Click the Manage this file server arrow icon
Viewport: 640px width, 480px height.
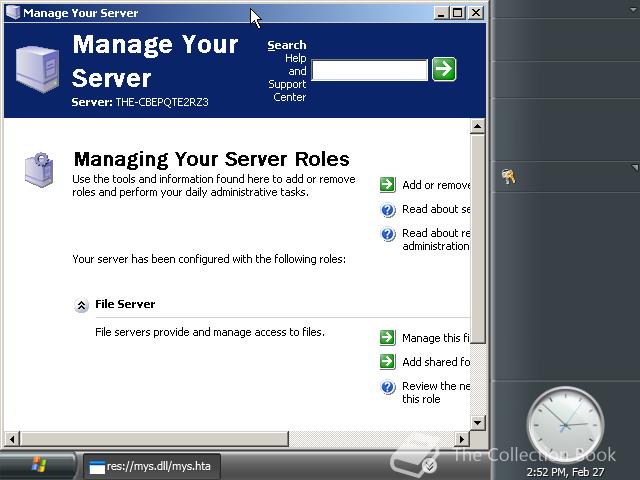point(387,338)
